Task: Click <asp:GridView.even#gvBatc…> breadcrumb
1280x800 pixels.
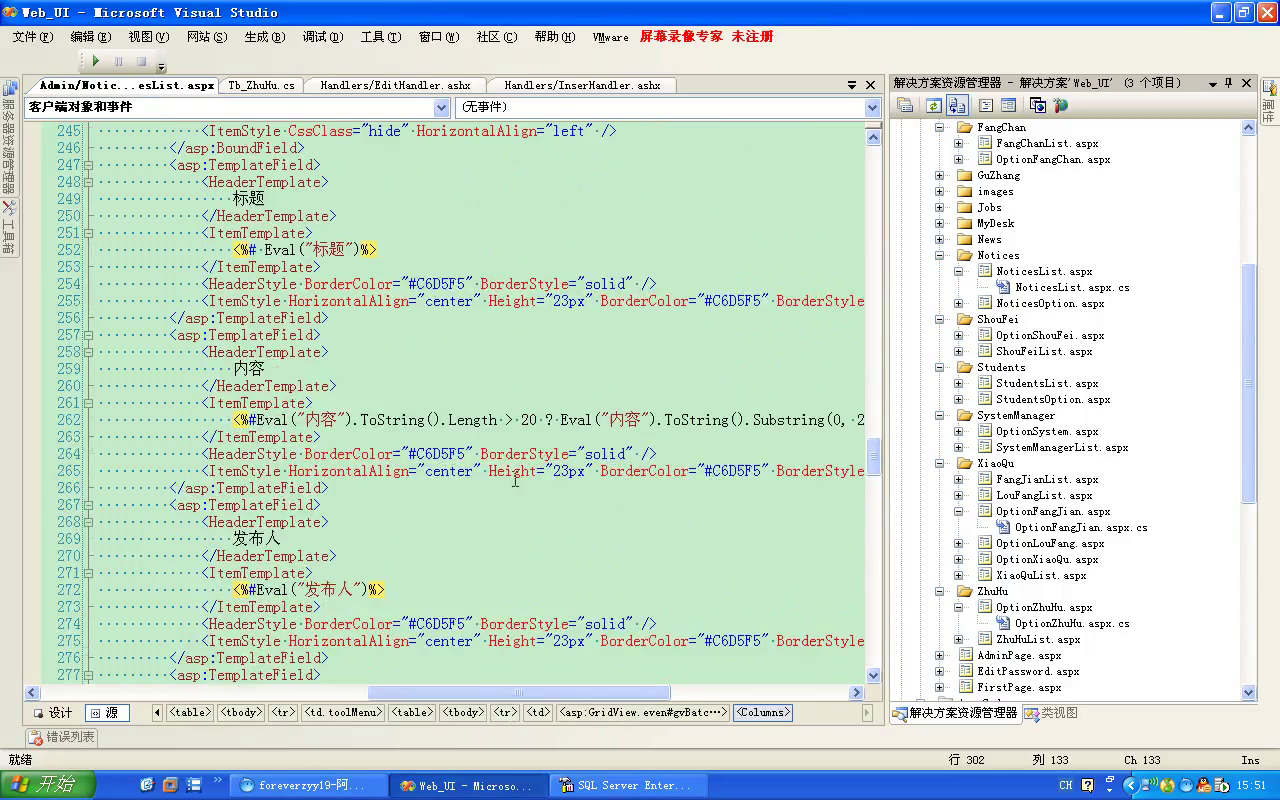Action: click(x=643, y=713)
